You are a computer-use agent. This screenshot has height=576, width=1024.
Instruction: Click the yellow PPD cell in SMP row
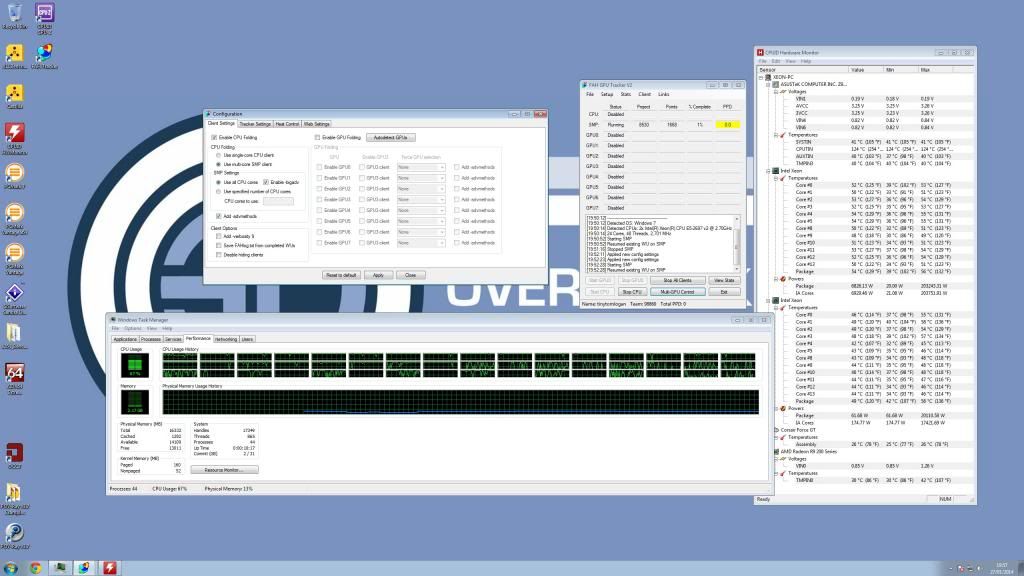(728, 125)
